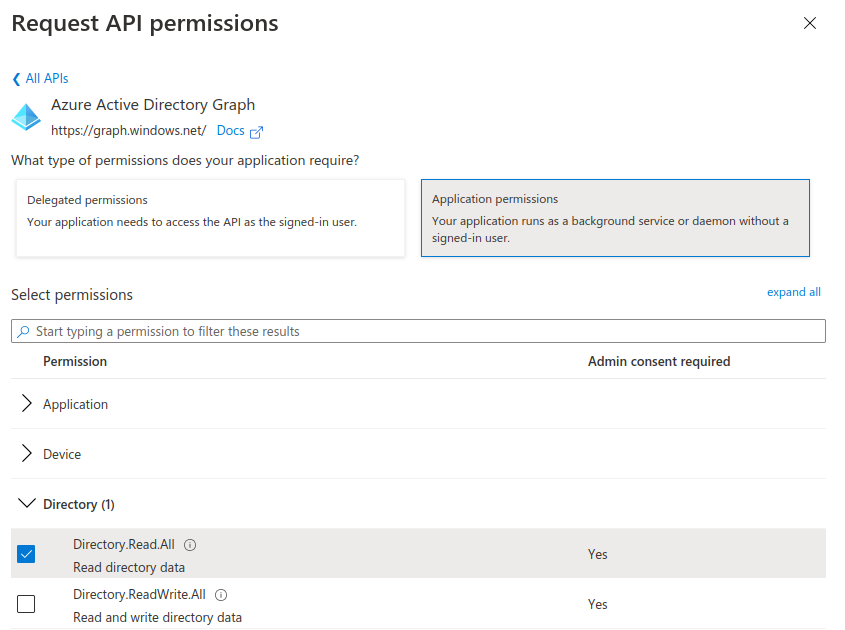Close the Request API permissions panel
Screen dimensions: 845x630
coord(810,24)
